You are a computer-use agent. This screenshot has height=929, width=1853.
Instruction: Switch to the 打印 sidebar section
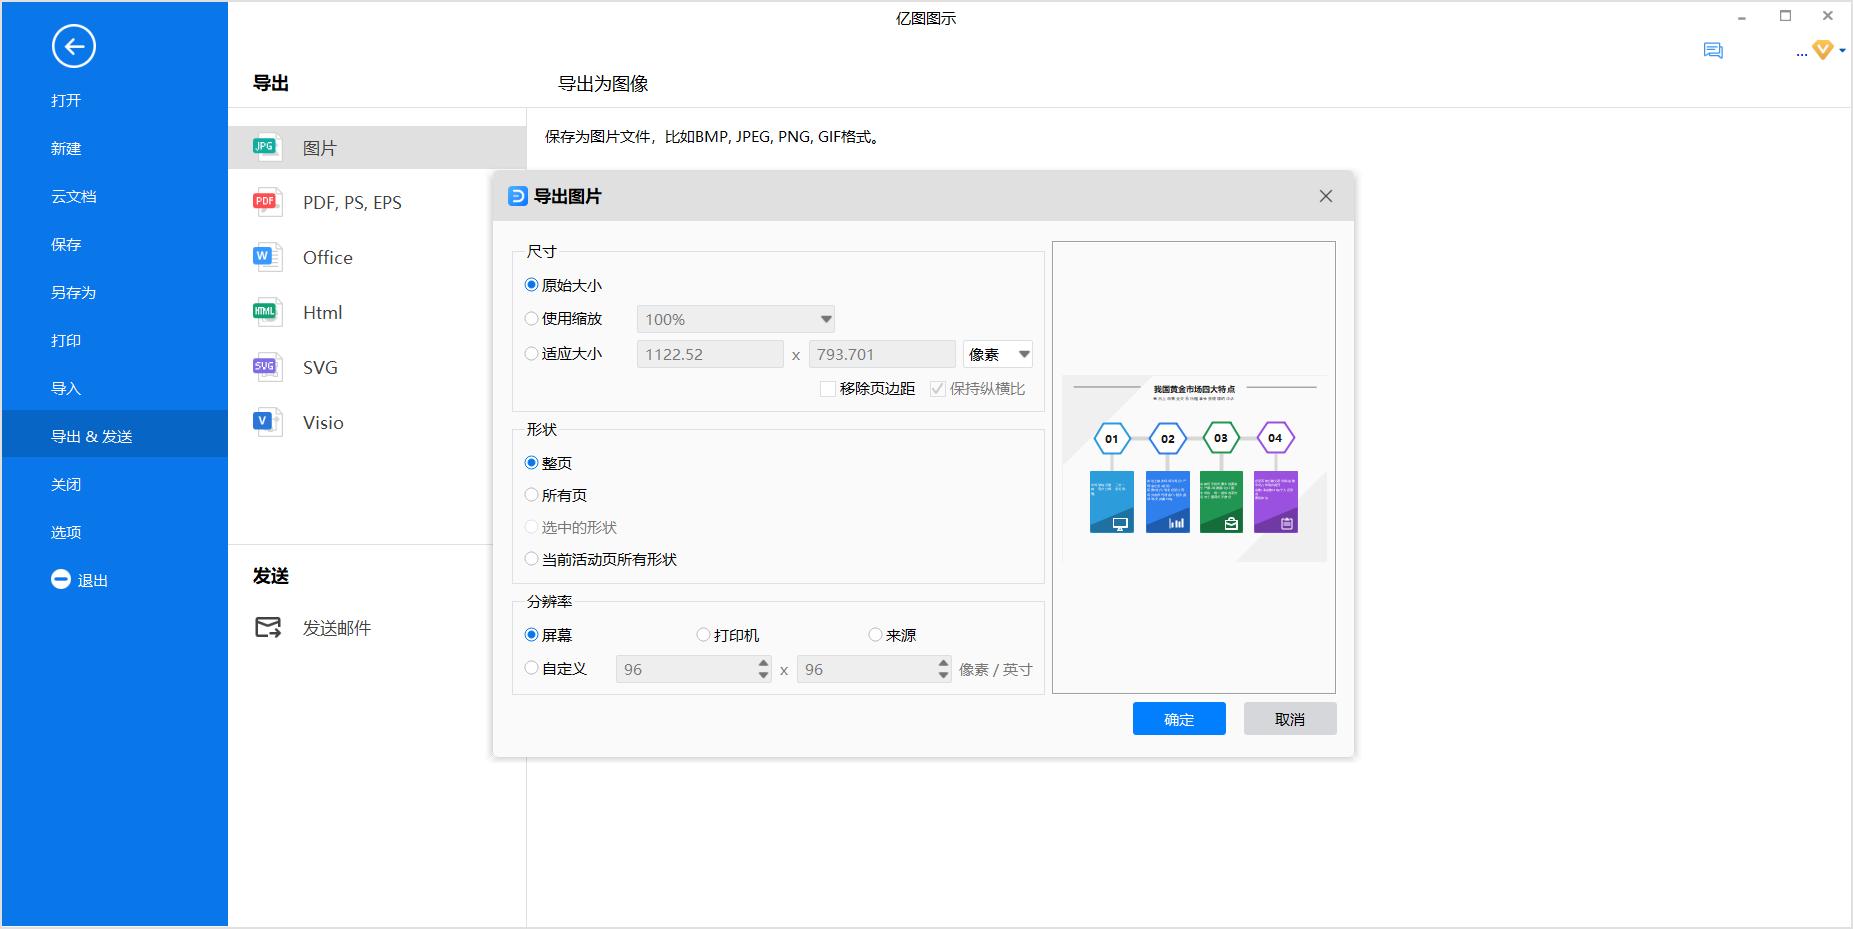(66, 340)
